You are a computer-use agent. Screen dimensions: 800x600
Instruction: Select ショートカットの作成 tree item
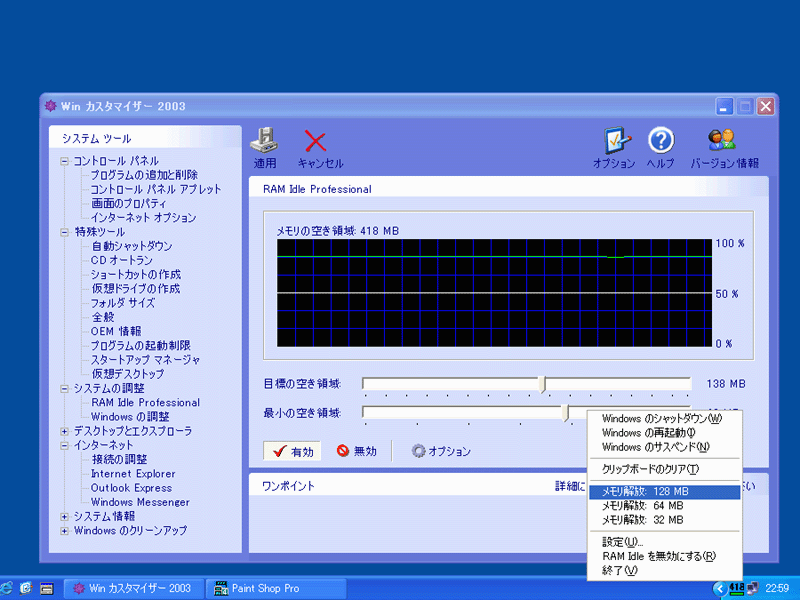click(136, 274)
